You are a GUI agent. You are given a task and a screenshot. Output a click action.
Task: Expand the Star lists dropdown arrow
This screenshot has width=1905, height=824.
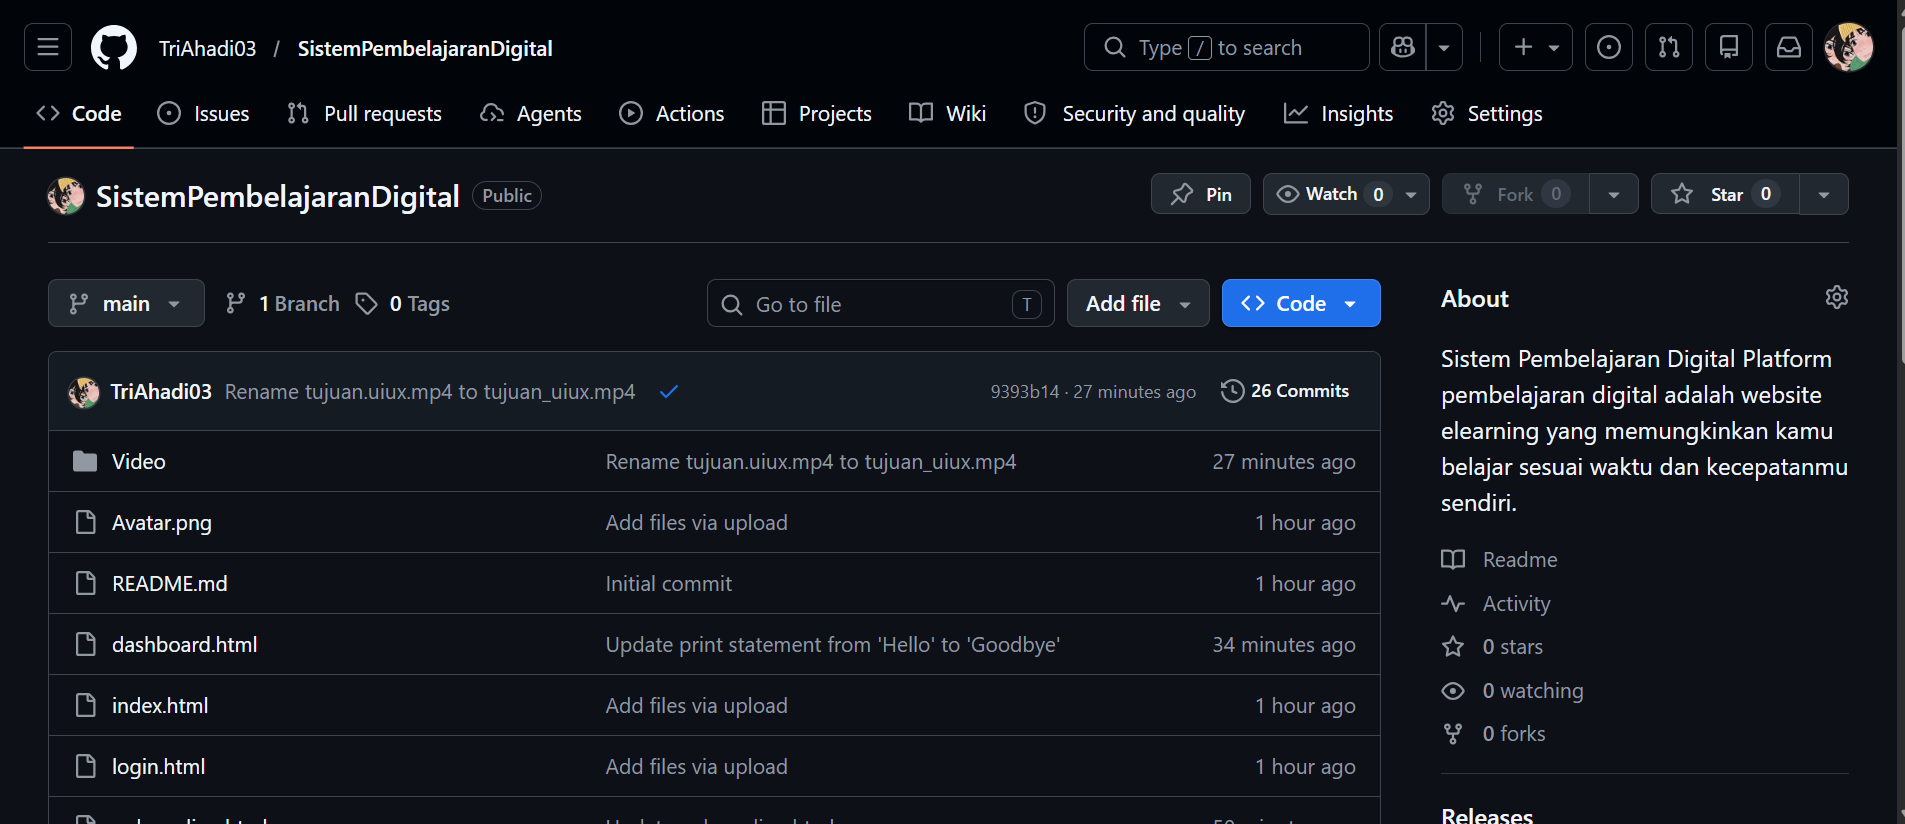[x=1824, y=194]
